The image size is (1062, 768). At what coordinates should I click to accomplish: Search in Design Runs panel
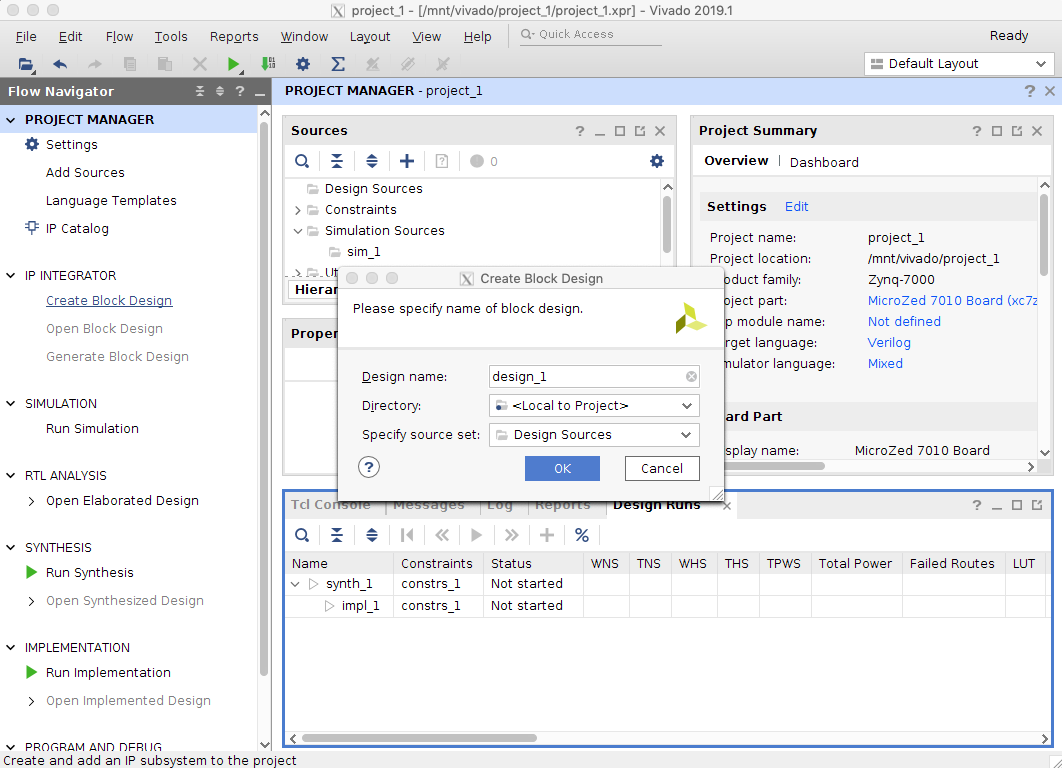tap(302, 536)
